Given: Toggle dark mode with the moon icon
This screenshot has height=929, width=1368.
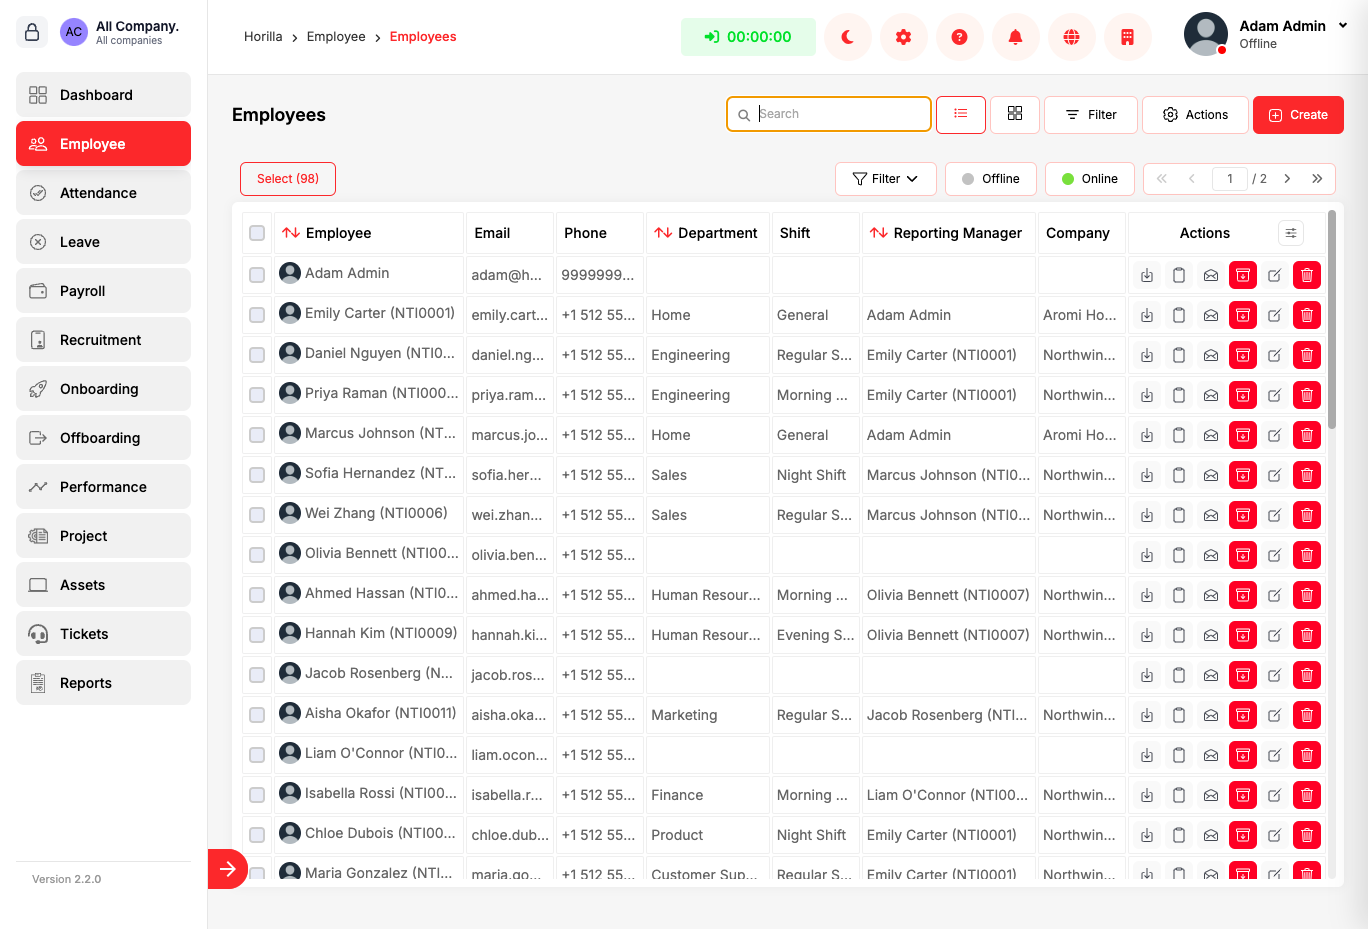Looking at the screenshot, I should 848,37.
